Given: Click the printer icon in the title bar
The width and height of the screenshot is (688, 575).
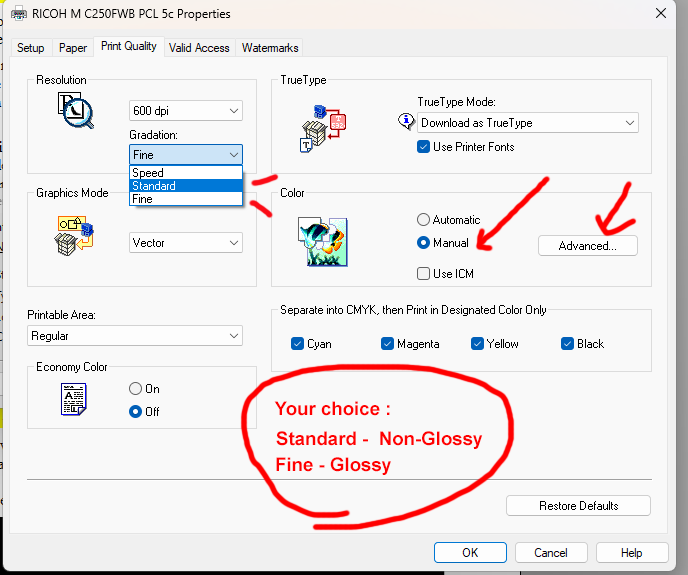Looking at the screenshot, I should pyautogui.click(x=21, y=14).
